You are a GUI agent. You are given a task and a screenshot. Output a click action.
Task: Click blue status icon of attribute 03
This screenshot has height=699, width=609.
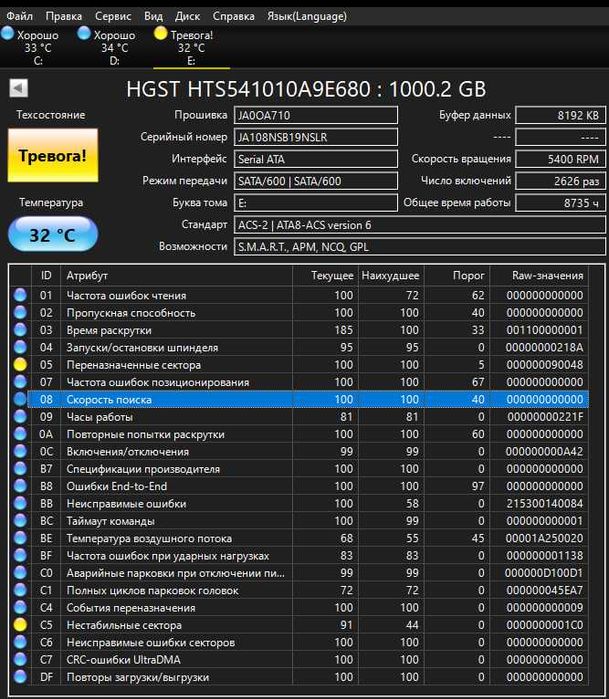(20, 330)
